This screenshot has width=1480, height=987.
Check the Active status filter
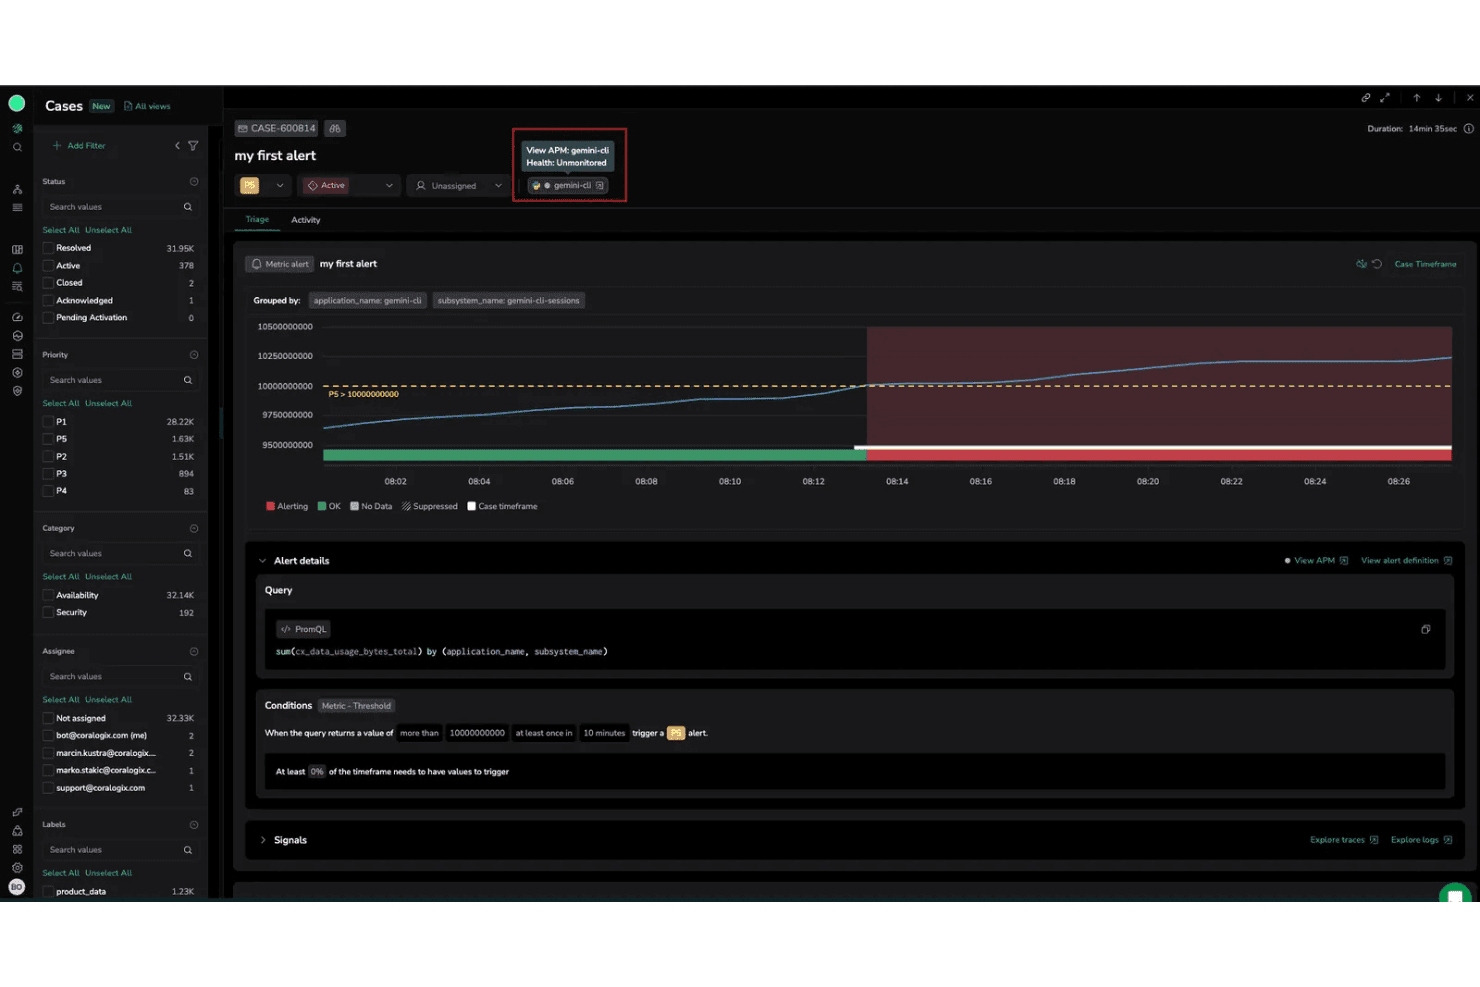48,266
